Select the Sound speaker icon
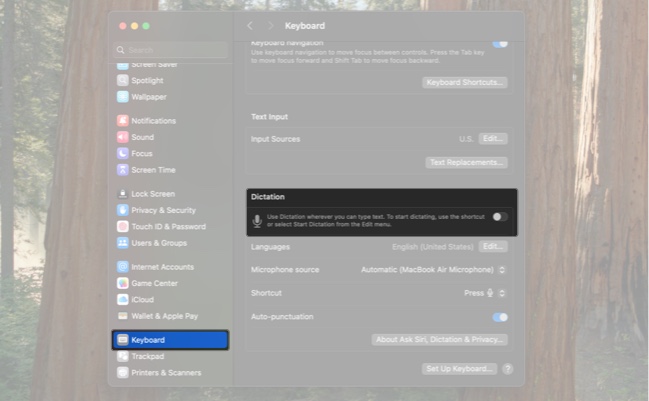The width and height of the screenshot is (649, 401). coord(123,137)
